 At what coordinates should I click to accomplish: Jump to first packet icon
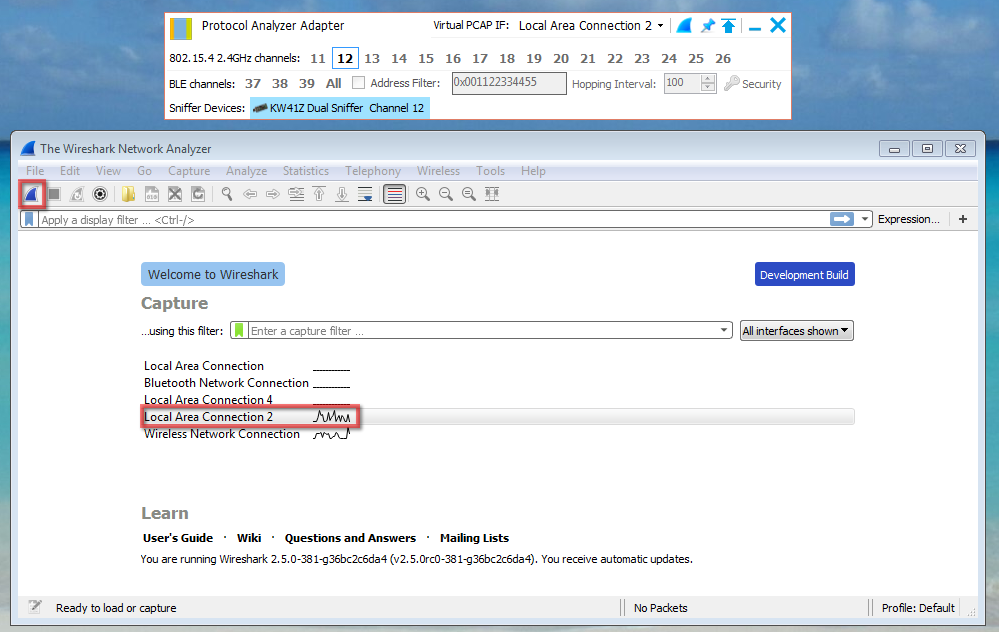click(x=319, y=194)
